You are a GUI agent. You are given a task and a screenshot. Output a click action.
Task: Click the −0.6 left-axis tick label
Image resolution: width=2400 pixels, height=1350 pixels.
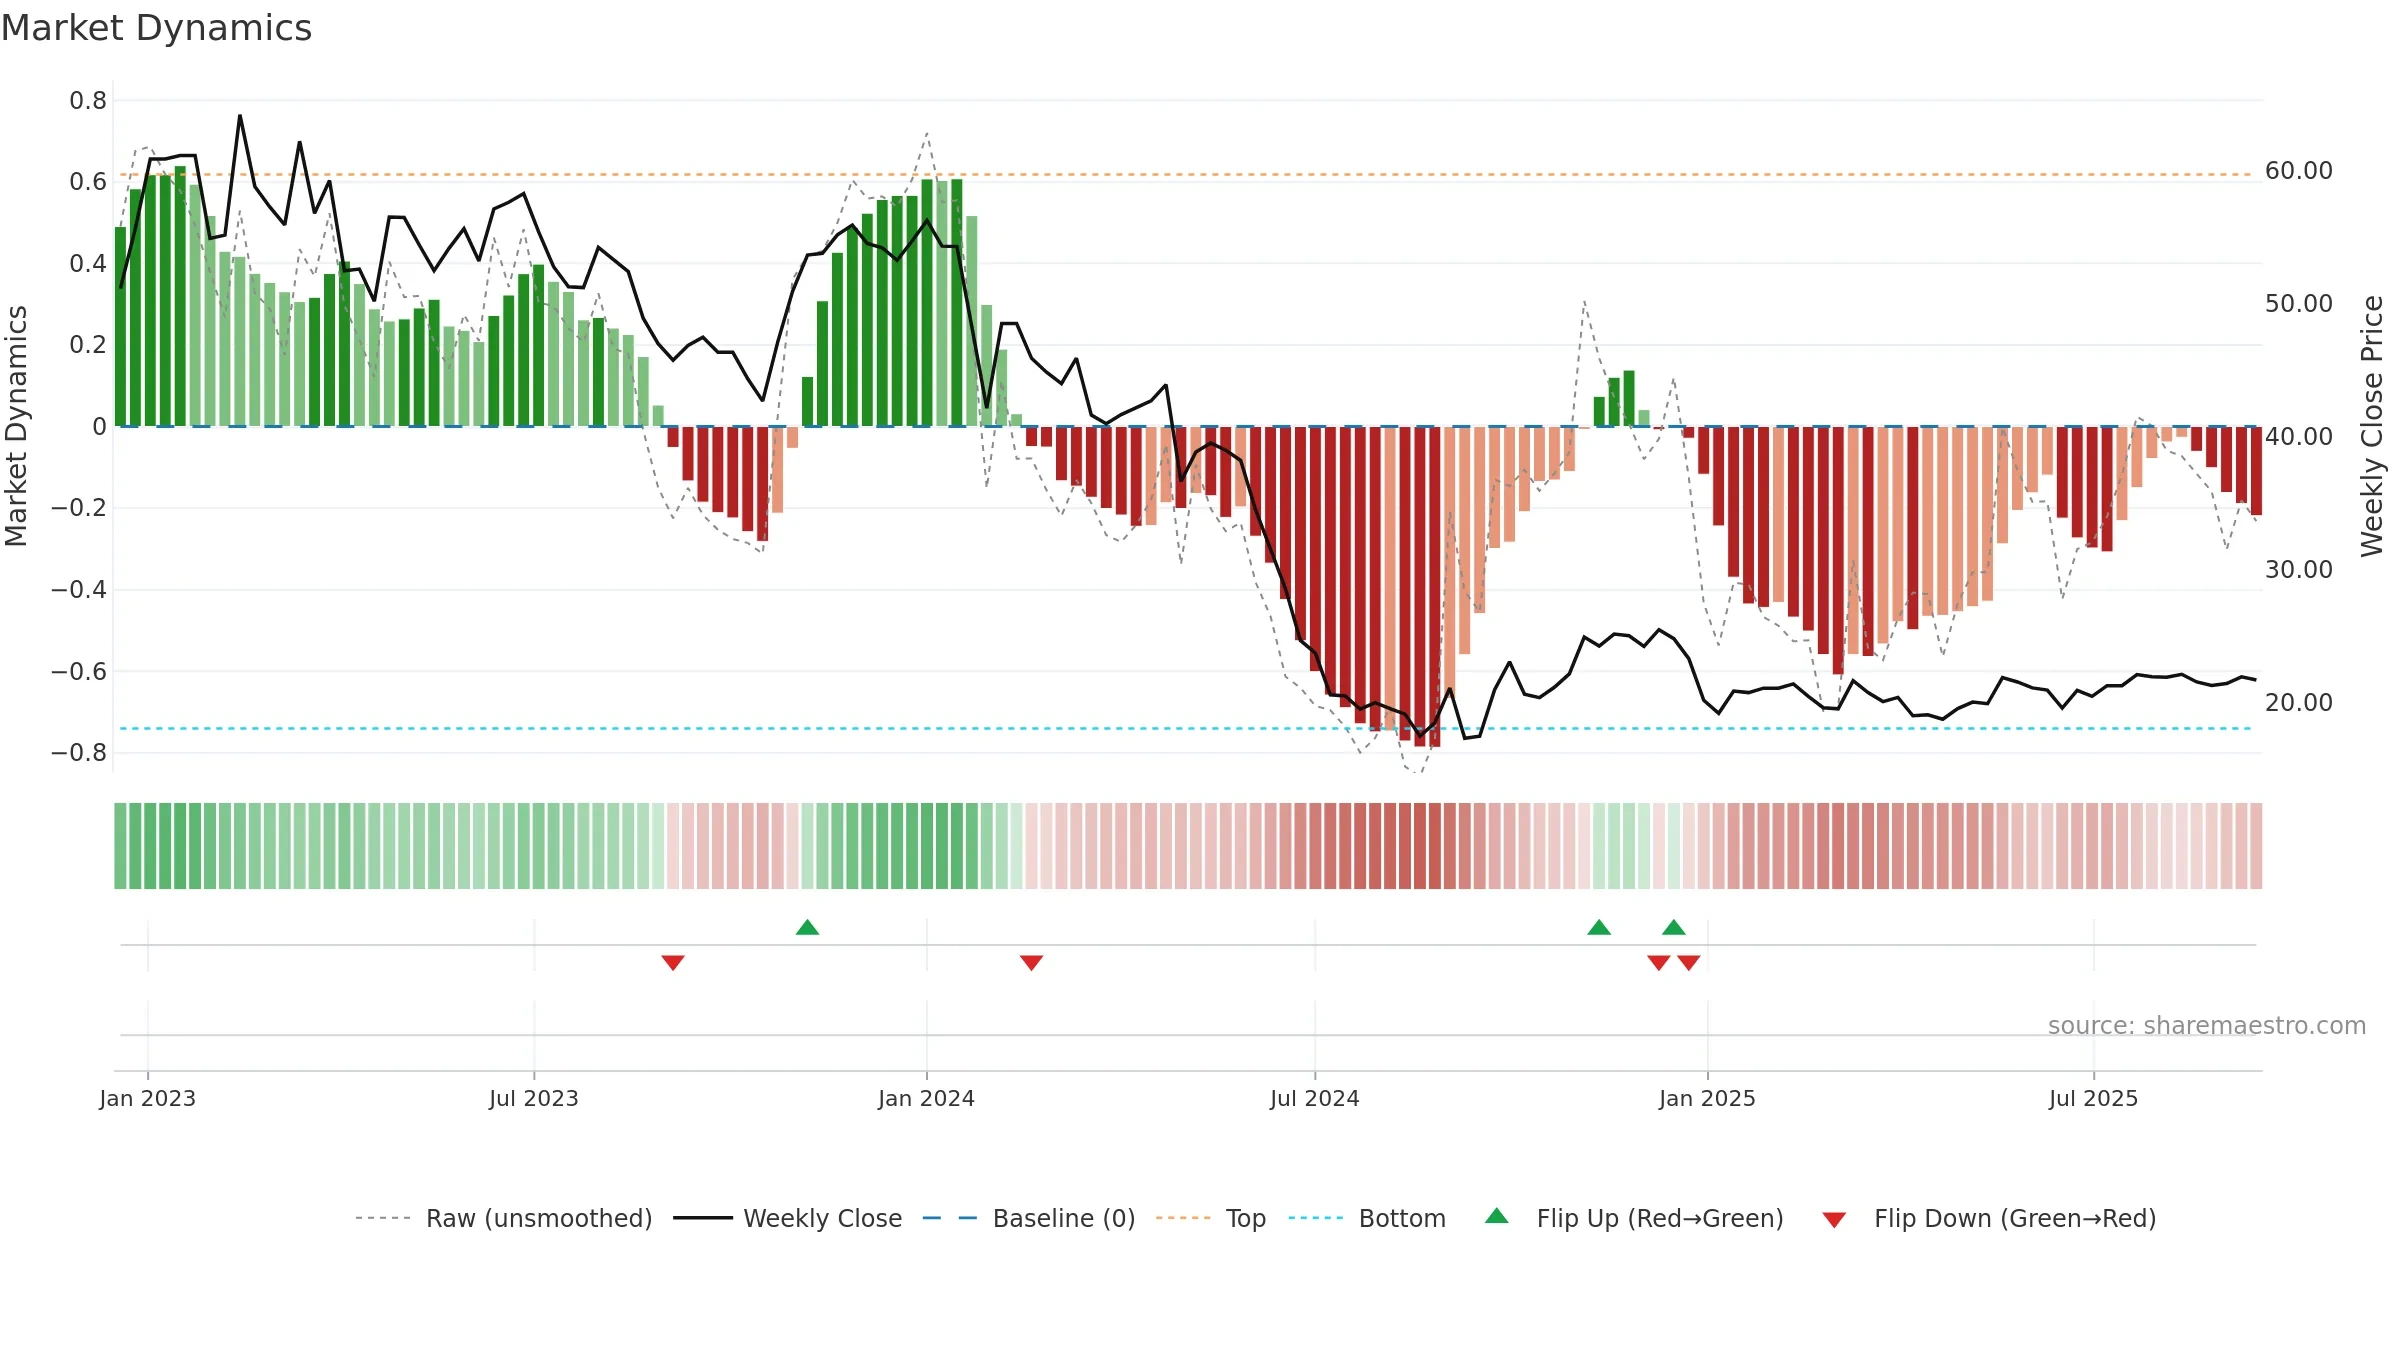click(x=79, y=671)
